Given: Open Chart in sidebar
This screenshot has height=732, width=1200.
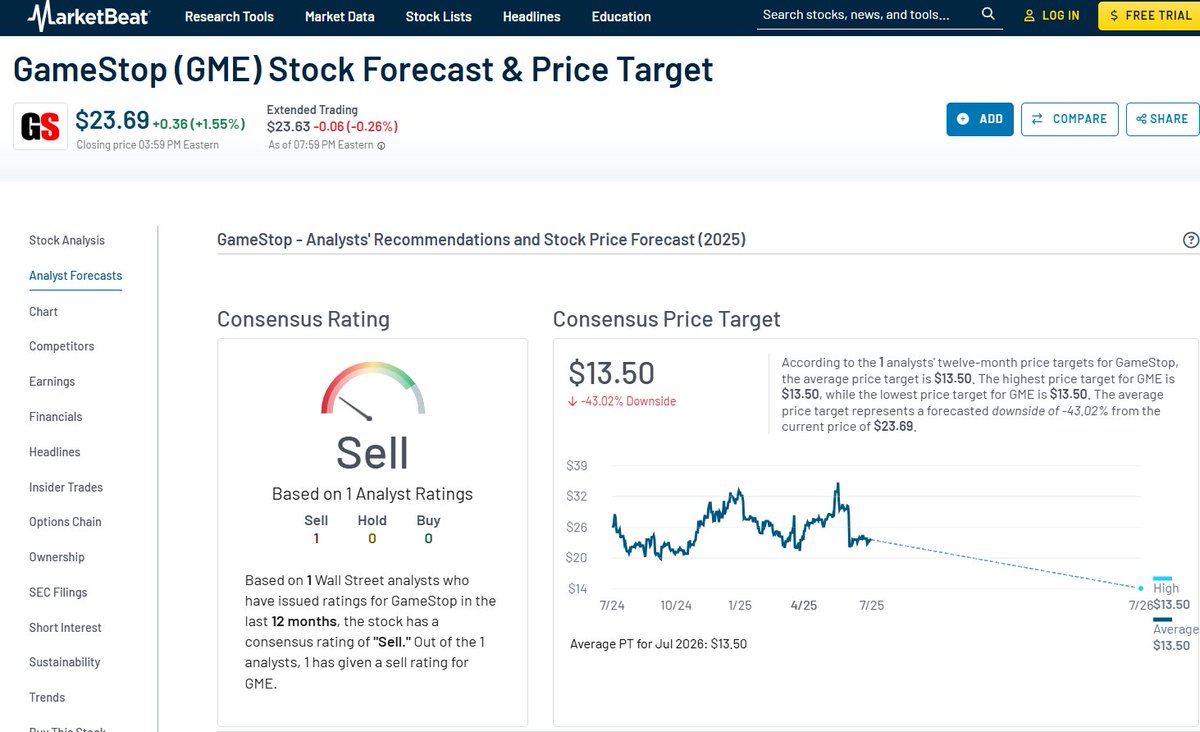Looking at the screenshot, I should click(x=44, y=312).
